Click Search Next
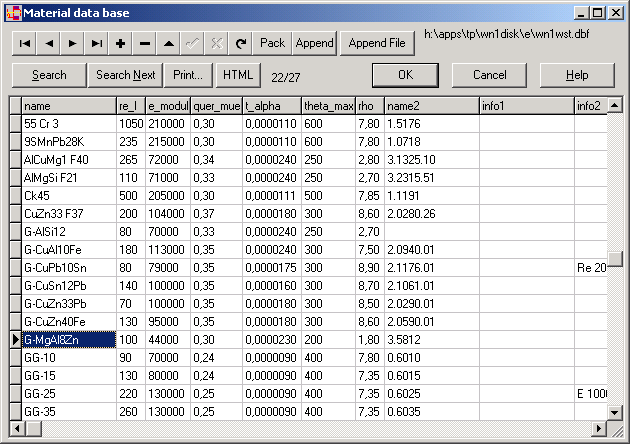 click(125, 75)
